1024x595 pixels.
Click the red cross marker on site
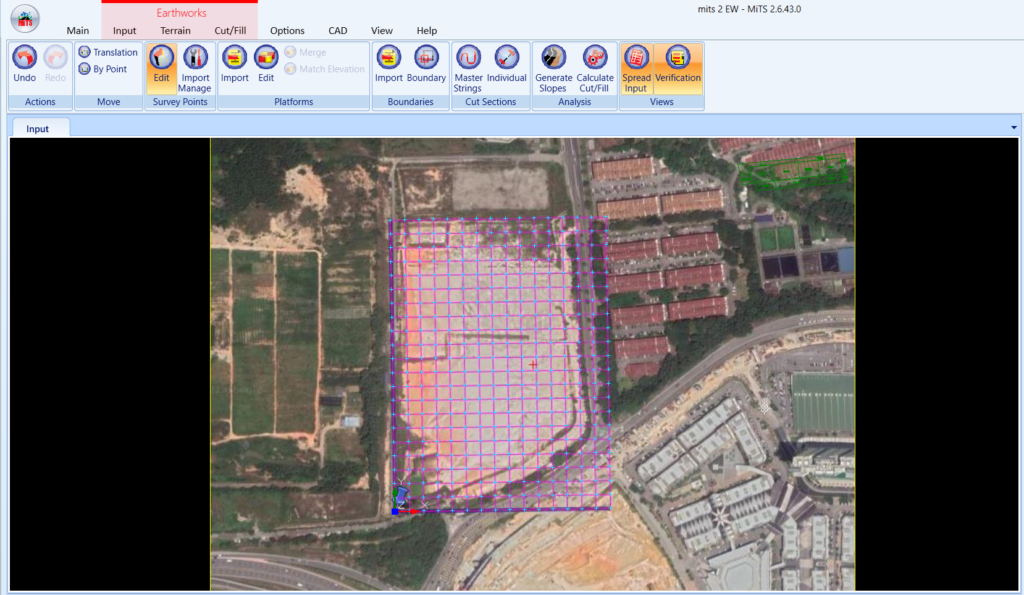pyautogui.click(x=534, y=364)
